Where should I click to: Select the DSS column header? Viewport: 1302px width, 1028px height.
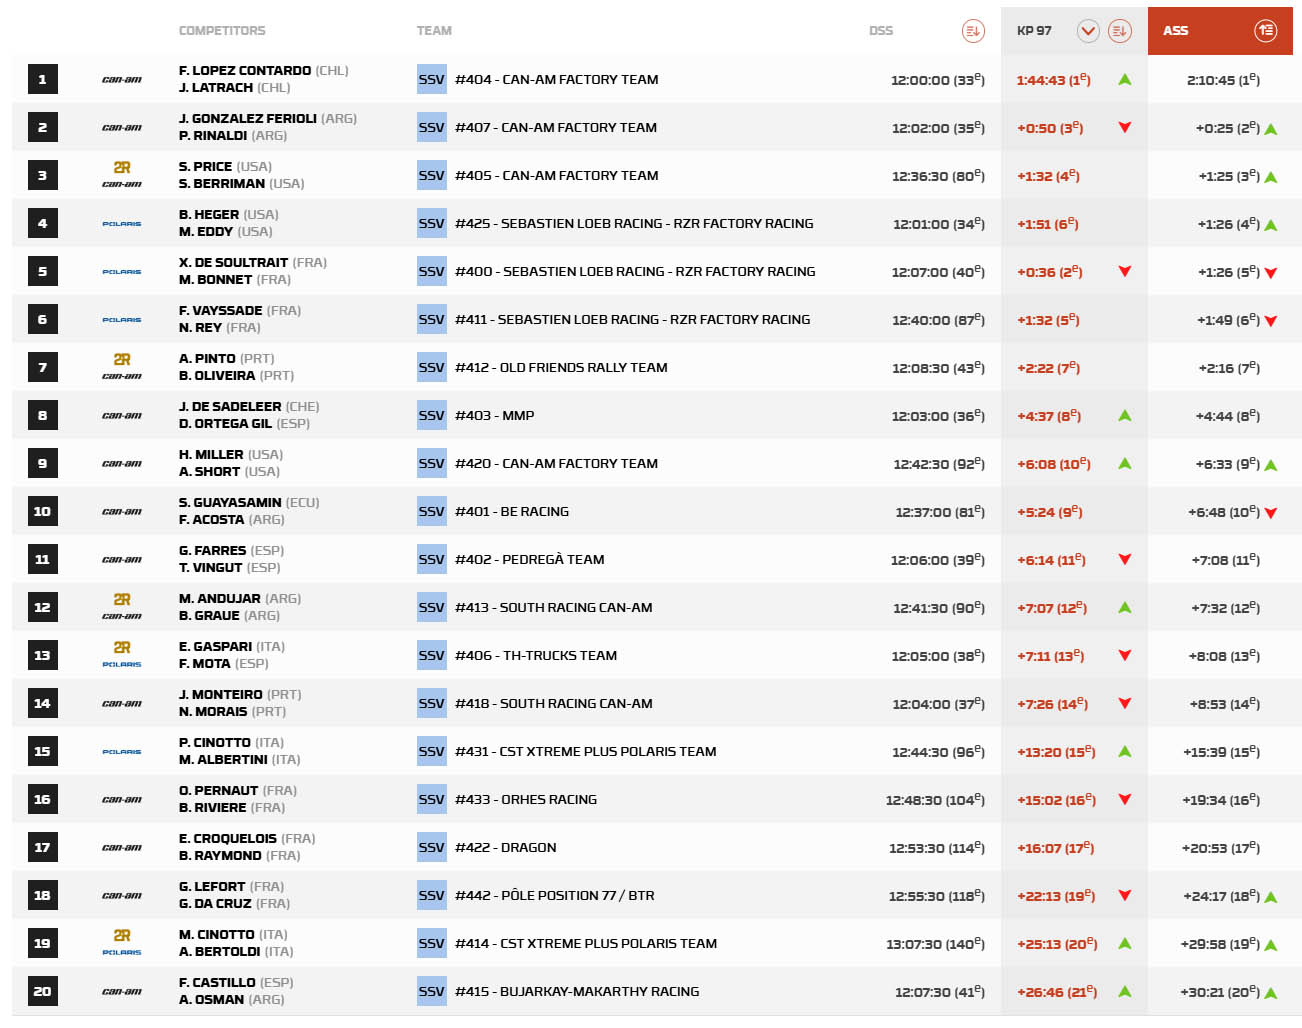[880, 31]
